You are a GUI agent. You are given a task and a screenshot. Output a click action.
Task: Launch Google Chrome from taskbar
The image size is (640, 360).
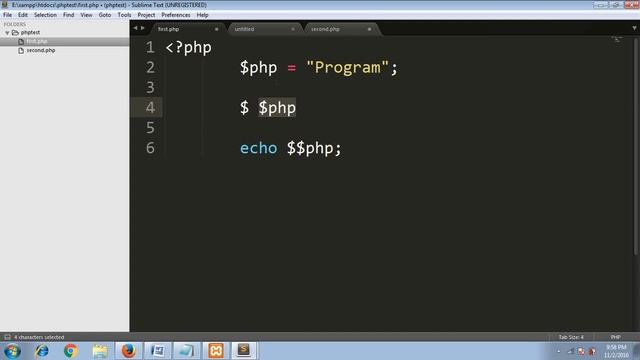pyautogui.click(x=70, y=351)
